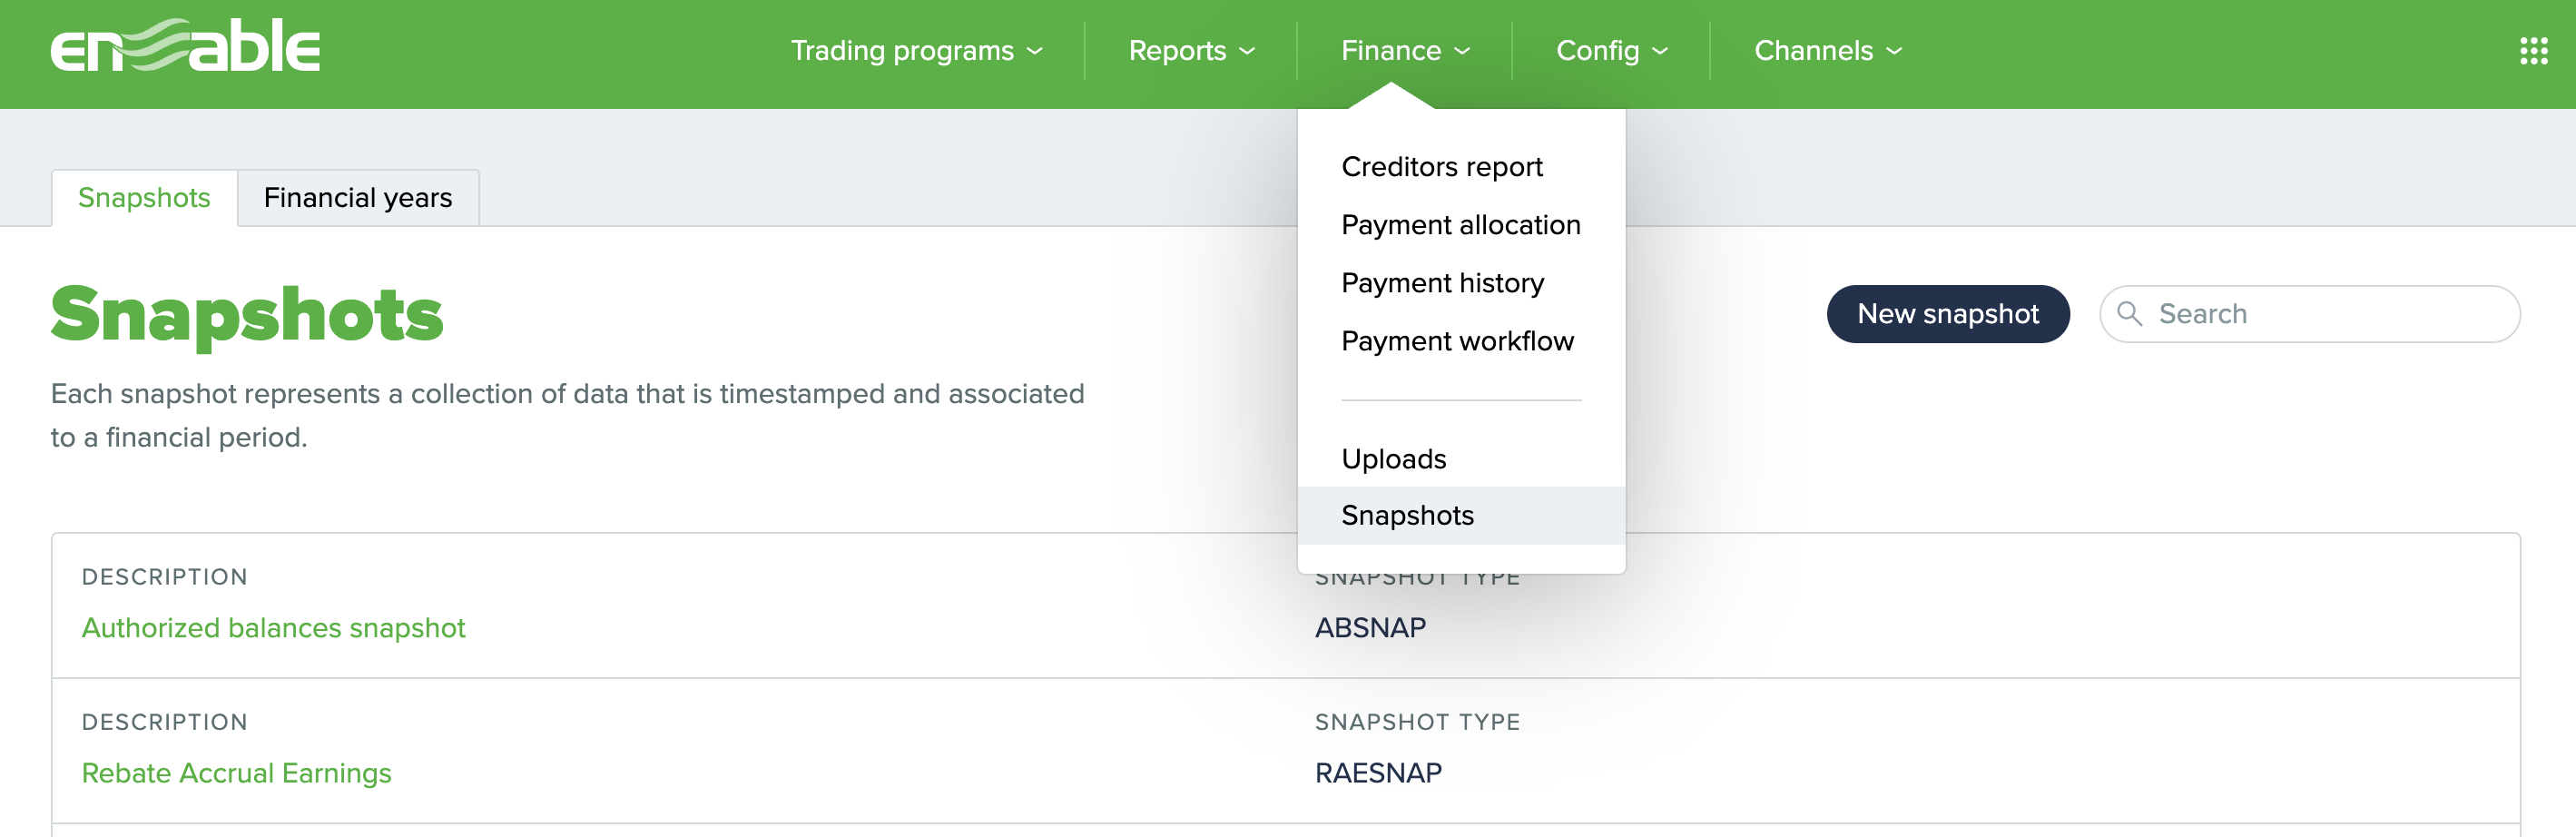The image size is (2576, 837).
Task: Expand the Channels dropdown
Action: [1826, 50]
